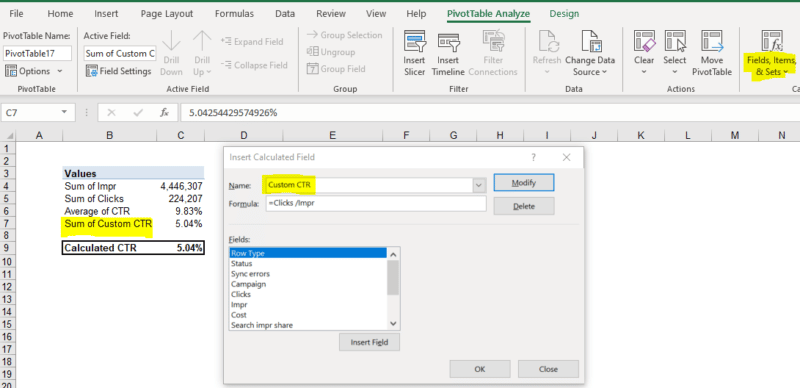
Task: Click the Fields list scrollbar thumb
Action: (x=393, y=277)
